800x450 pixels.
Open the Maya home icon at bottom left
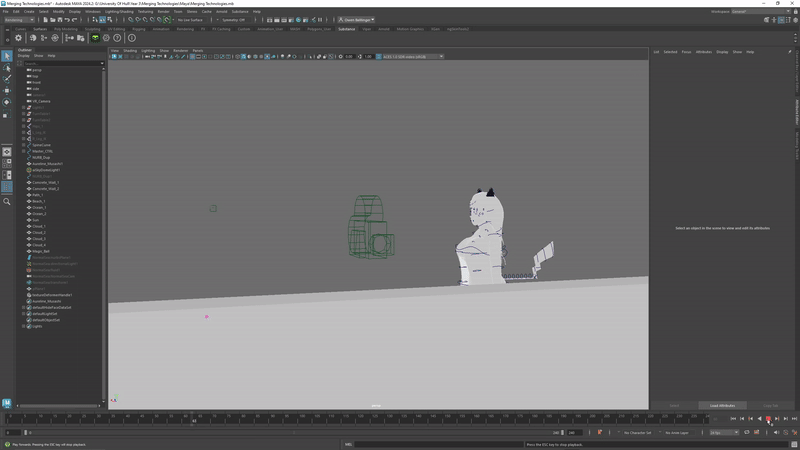pyautogui.click(x=6, y=403)
